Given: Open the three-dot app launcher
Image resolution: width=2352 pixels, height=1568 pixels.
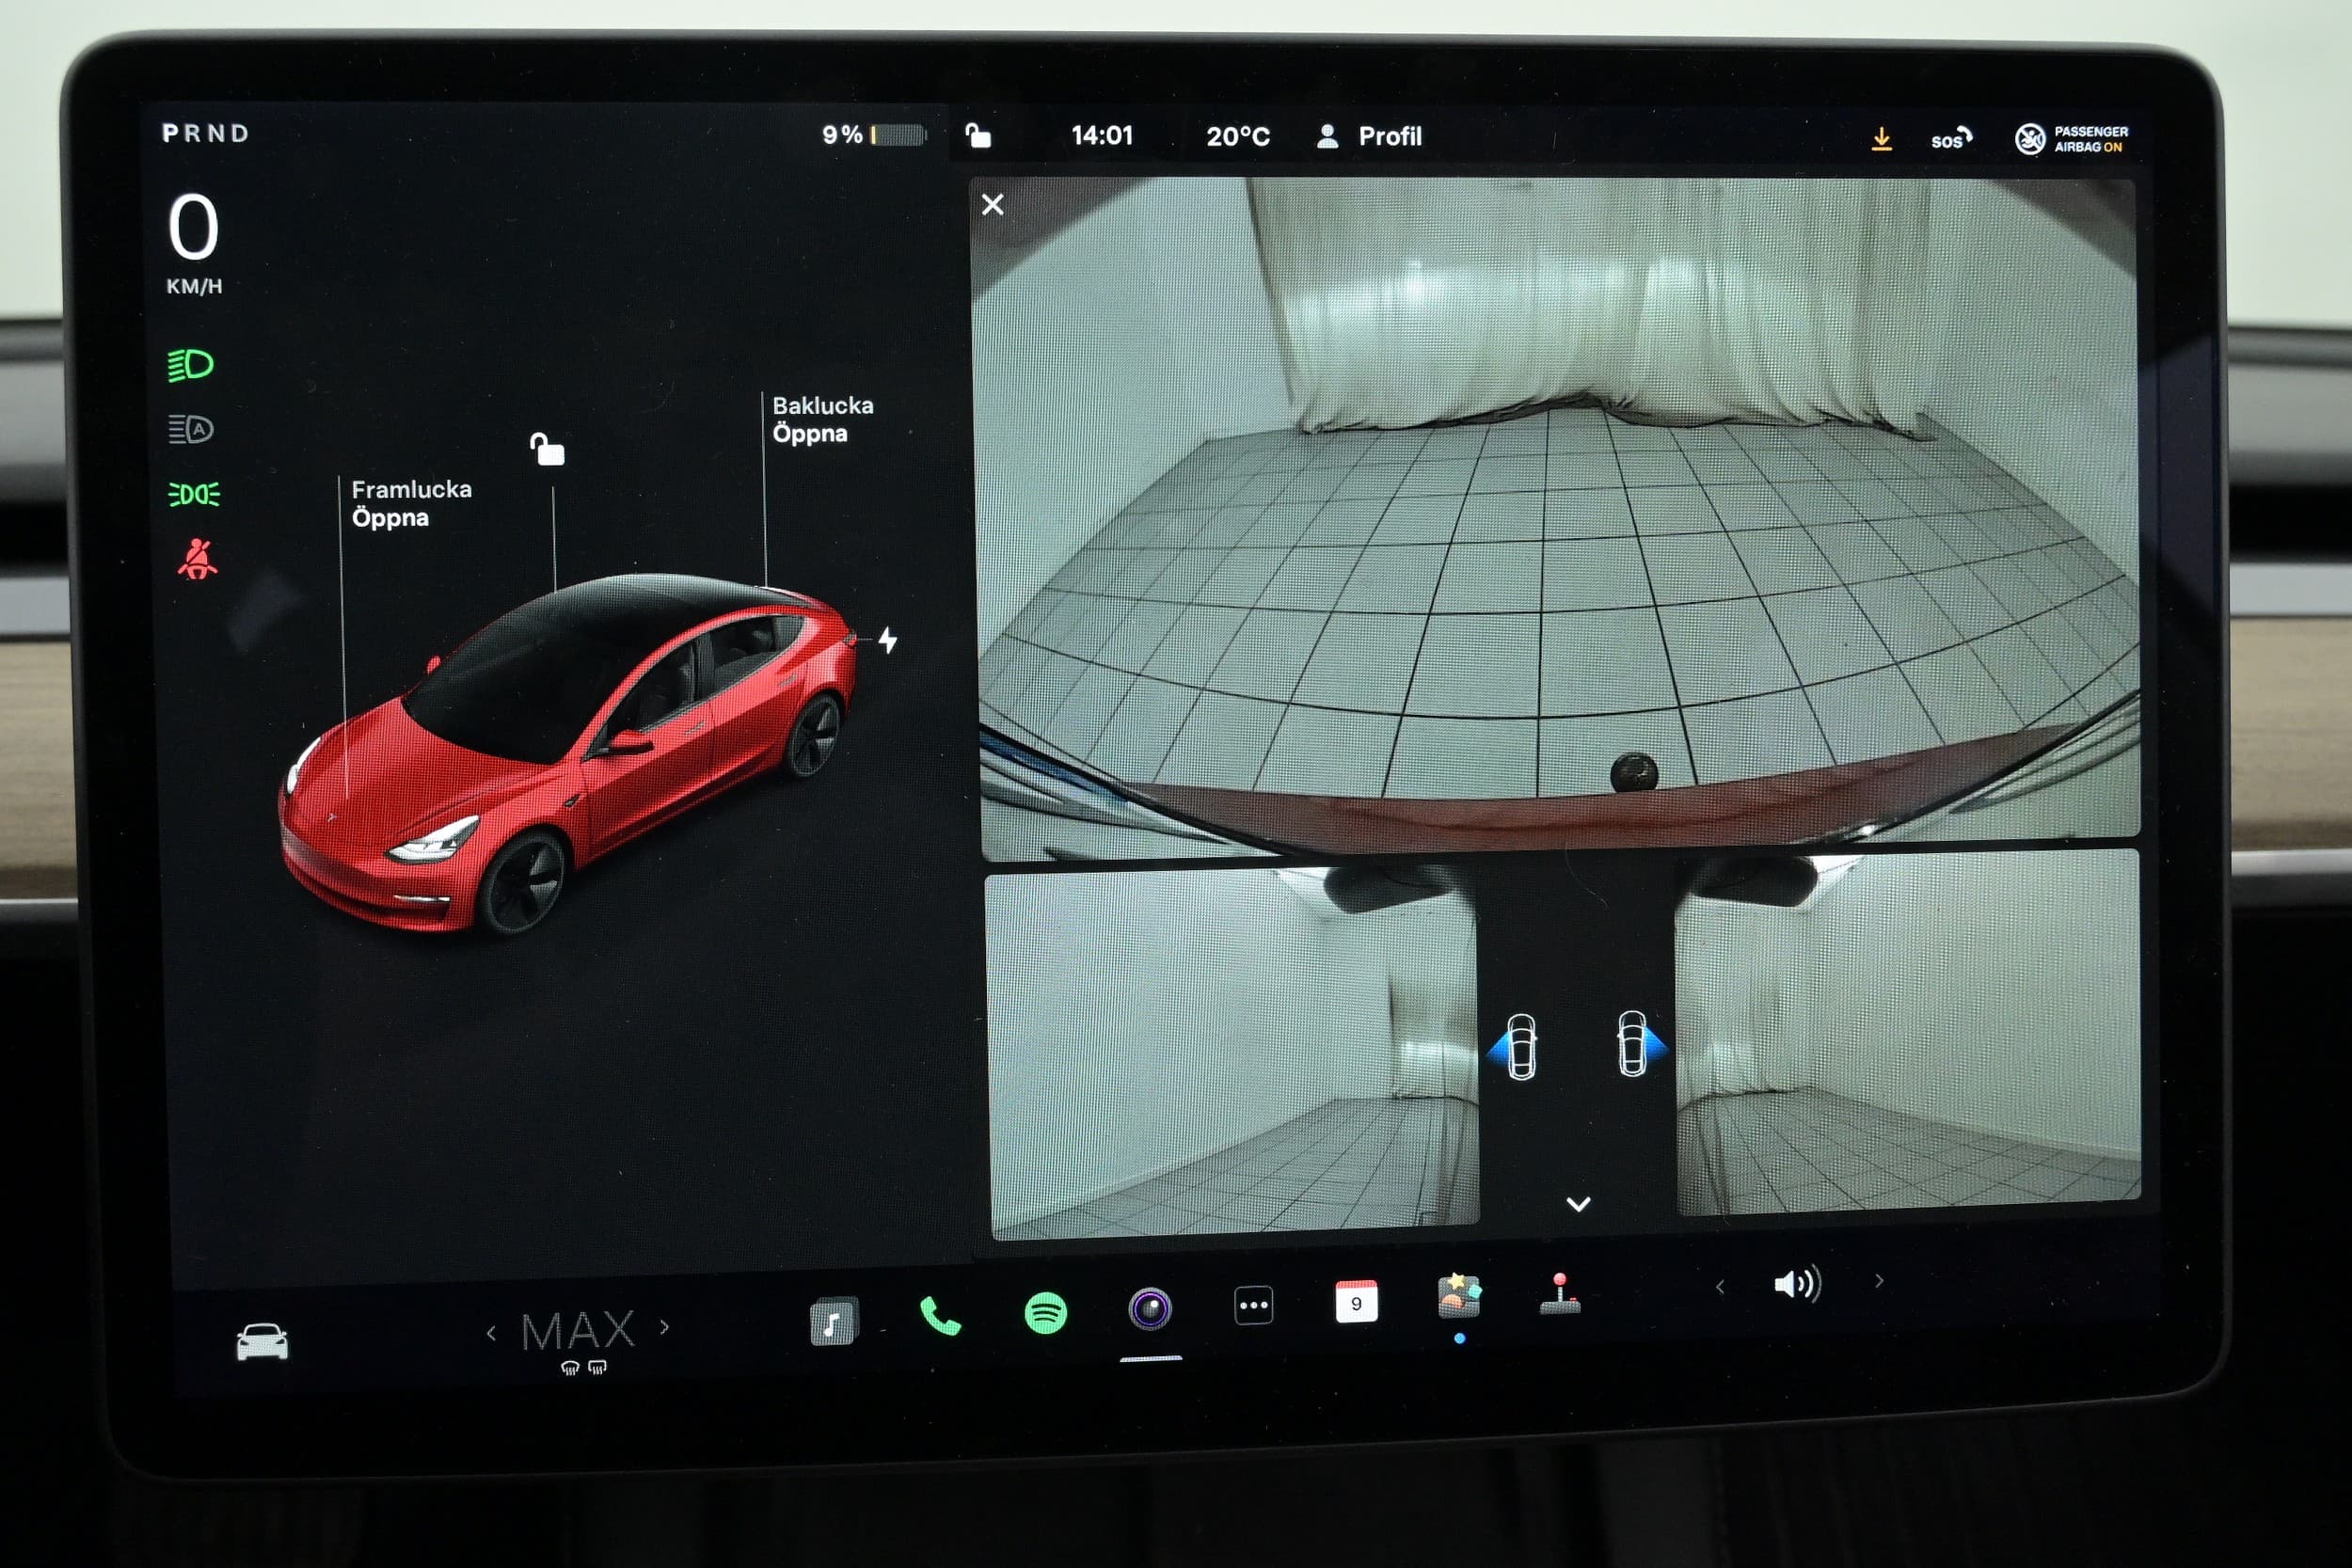Looking at the screenshot, I should click(x=1253, y=1305).
